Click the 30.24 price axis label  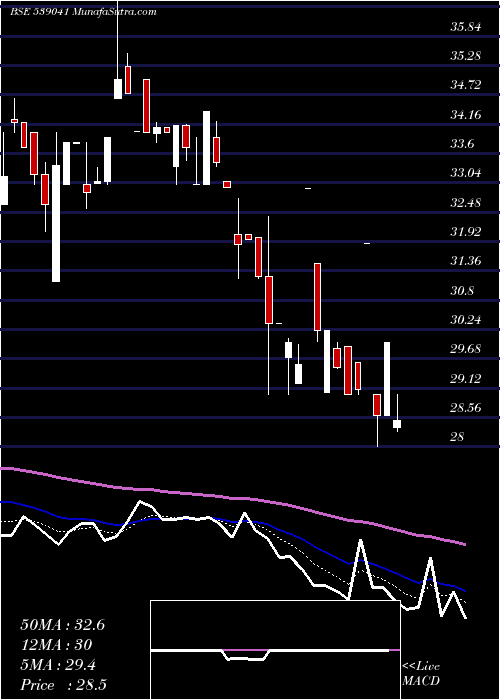point(466,320)
